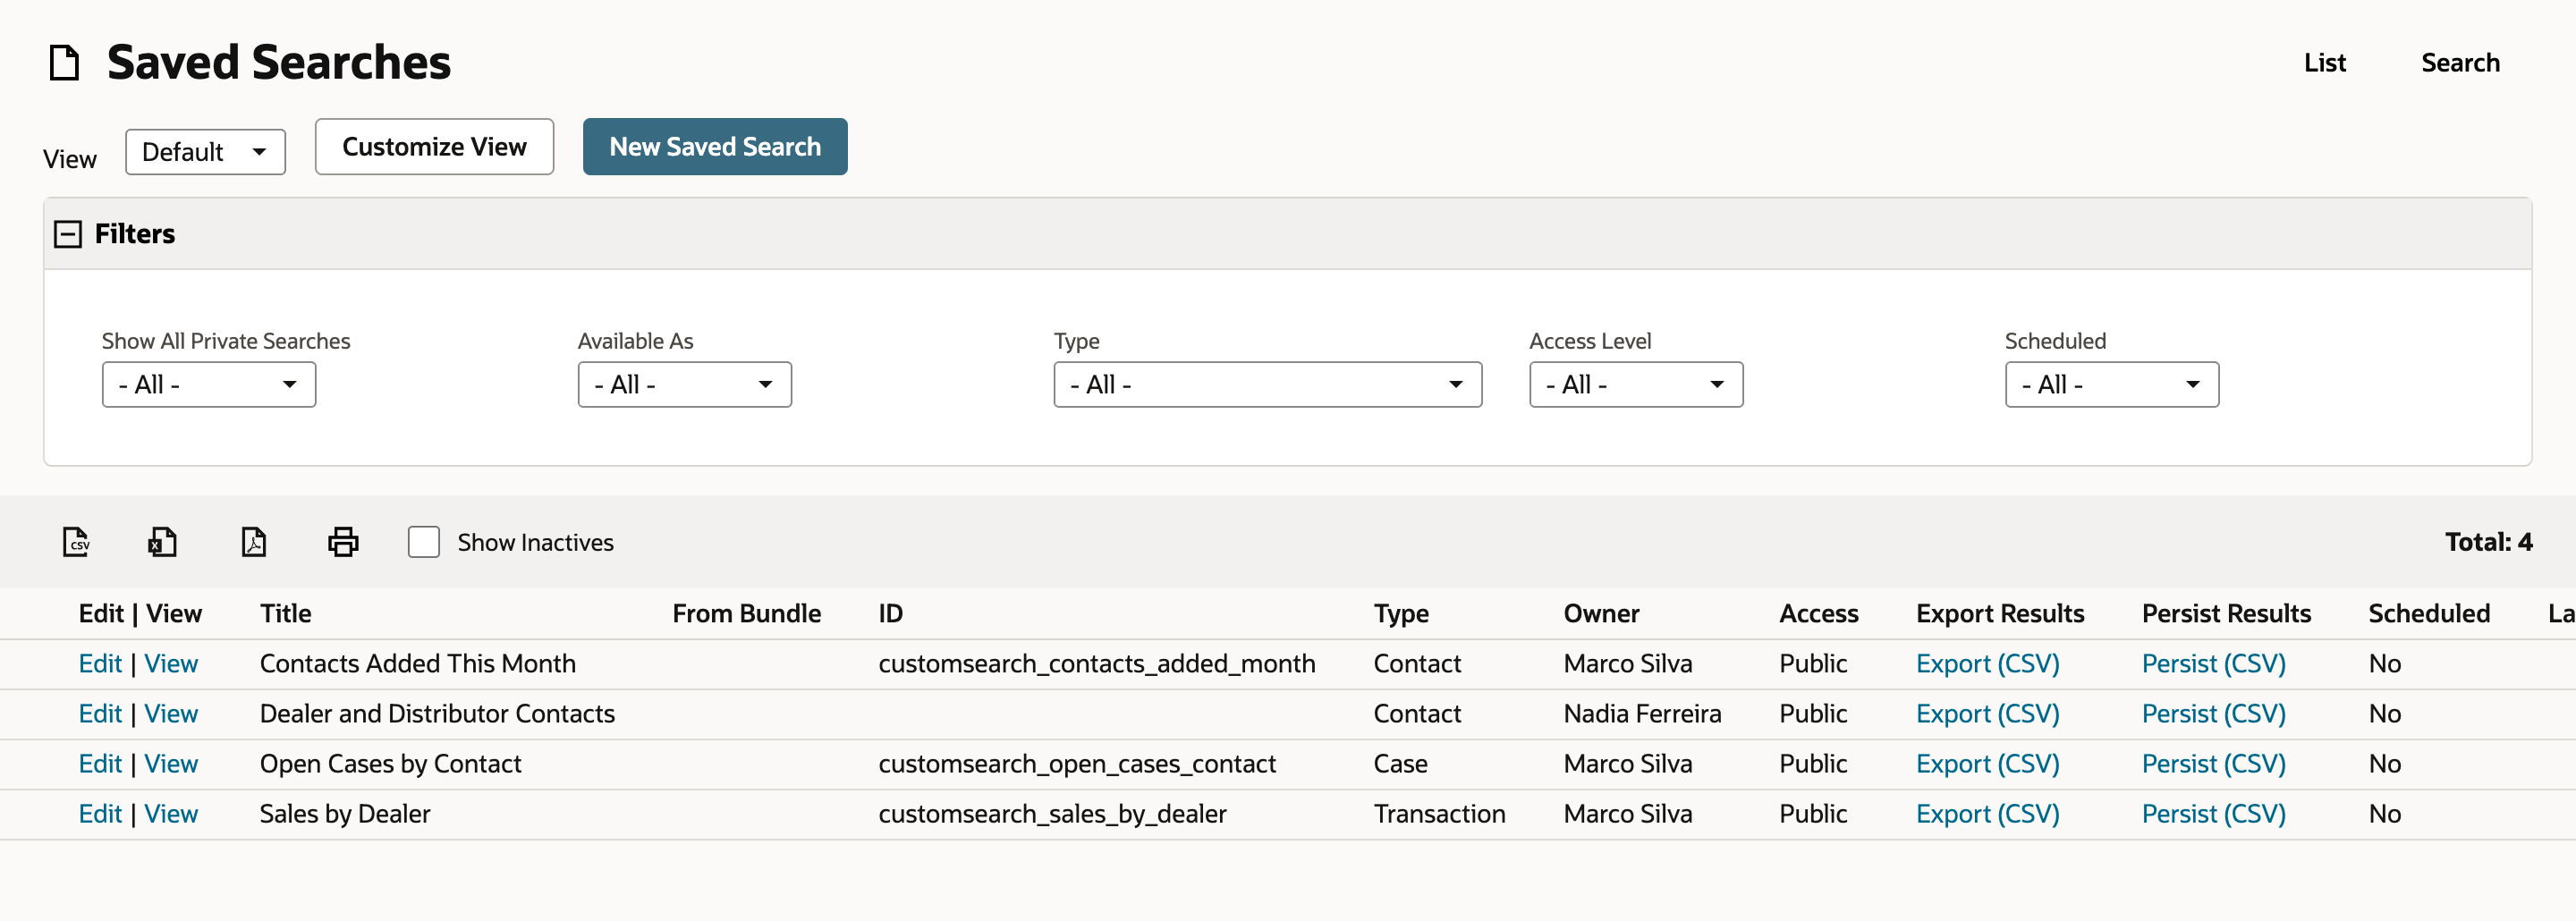The image size is (2576, 921).
Task: Edit Sales by Dealer search
Action: 100,814
